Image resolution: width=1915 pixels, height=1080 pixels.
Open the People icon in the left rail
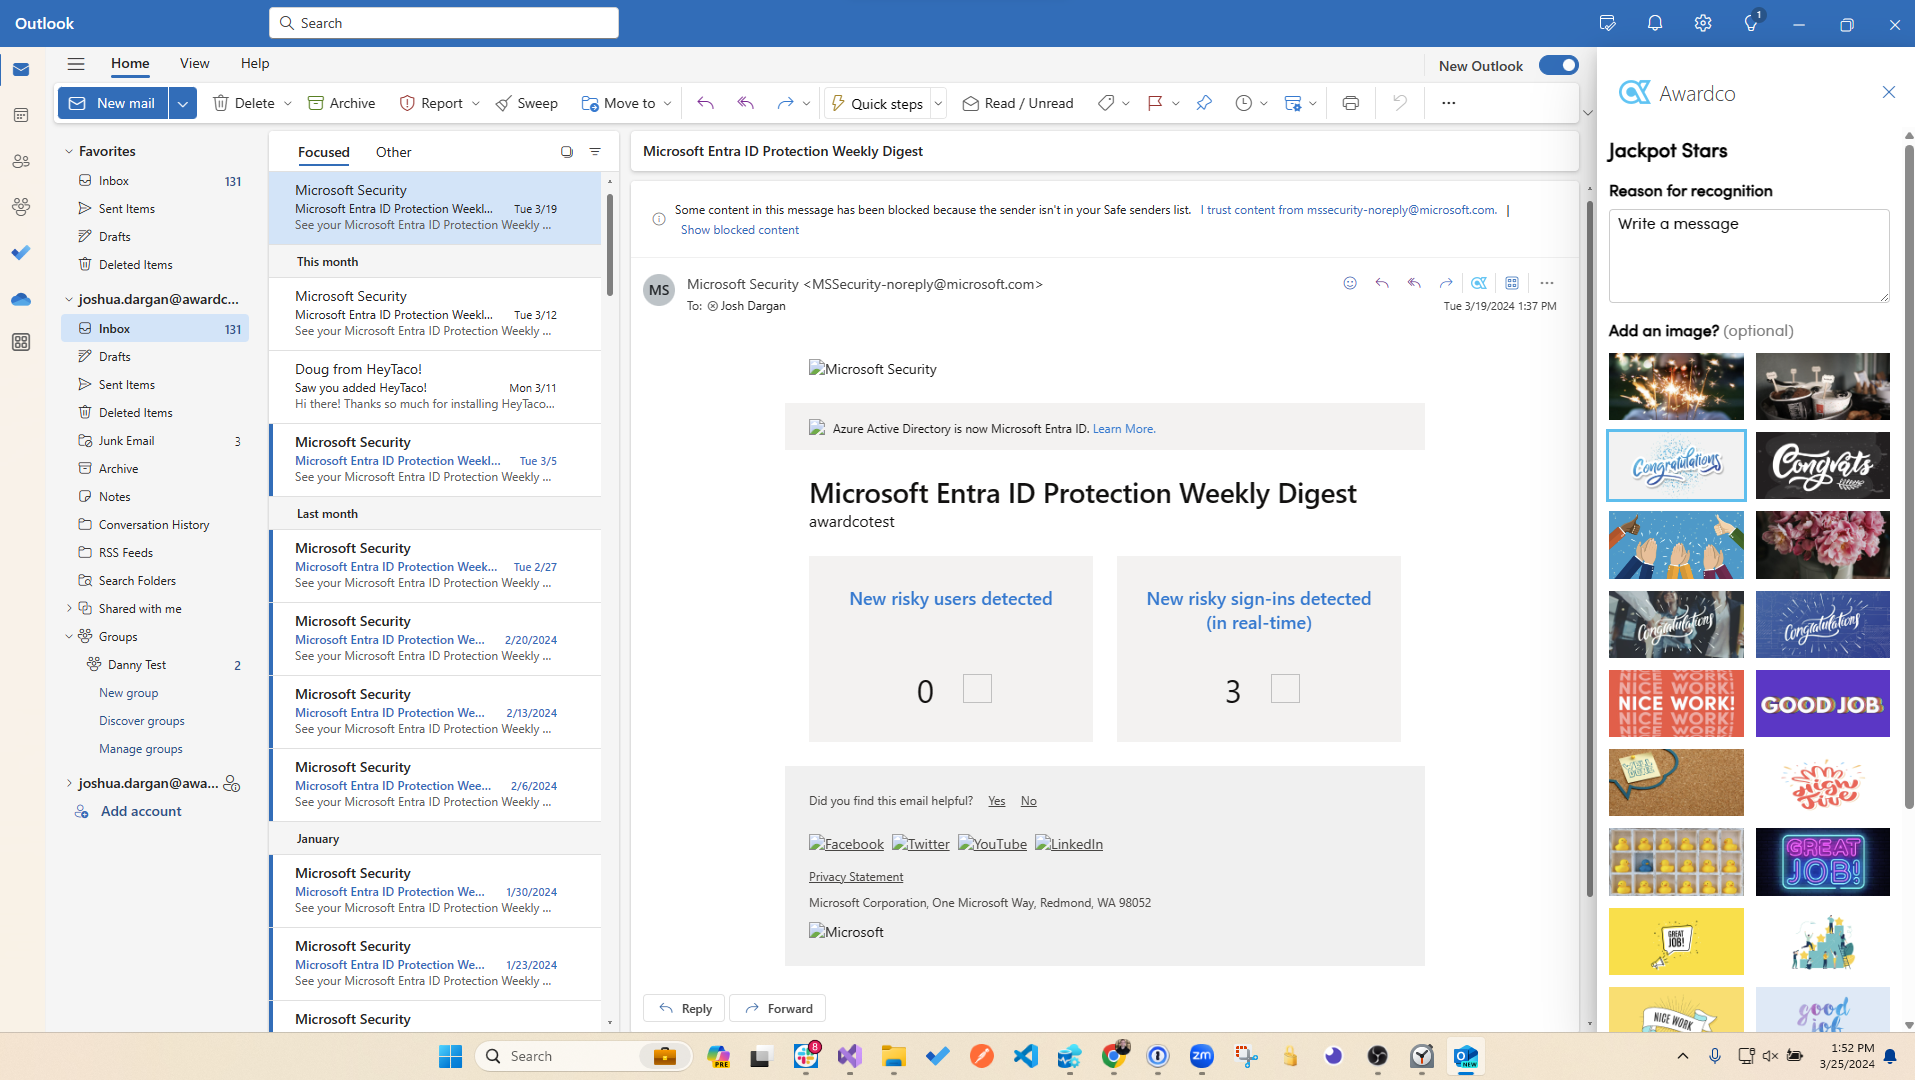click(21, 161)
